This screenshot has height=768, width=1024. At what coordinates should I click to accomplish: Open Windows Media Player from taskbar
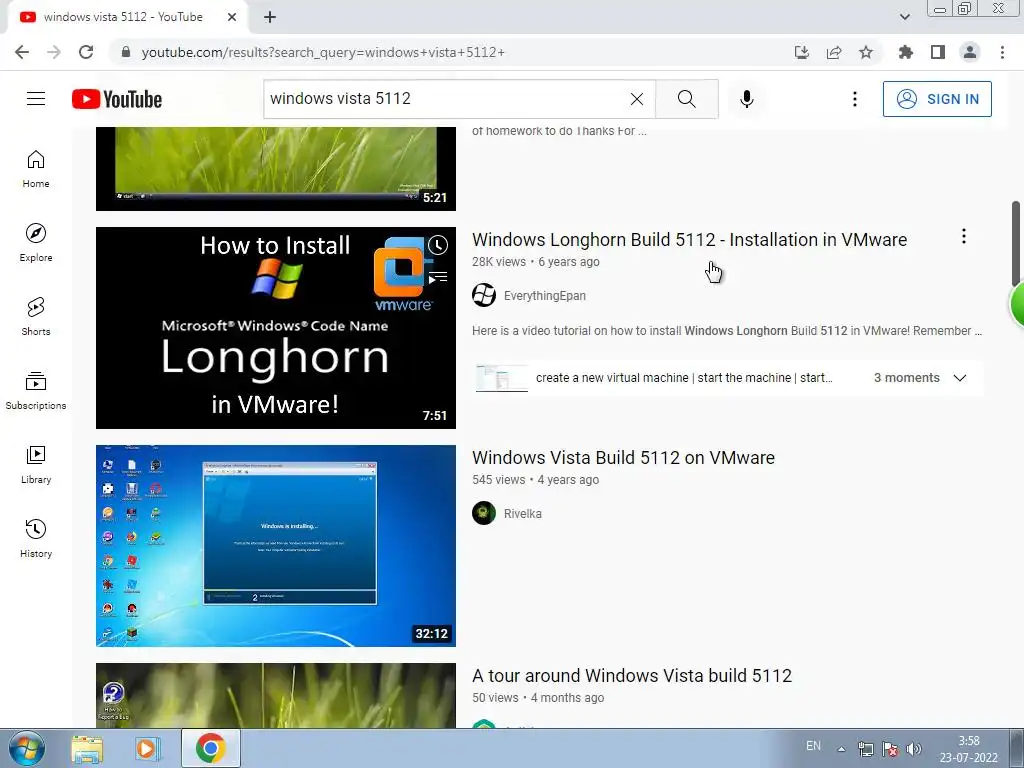click(x=148, y=749)
